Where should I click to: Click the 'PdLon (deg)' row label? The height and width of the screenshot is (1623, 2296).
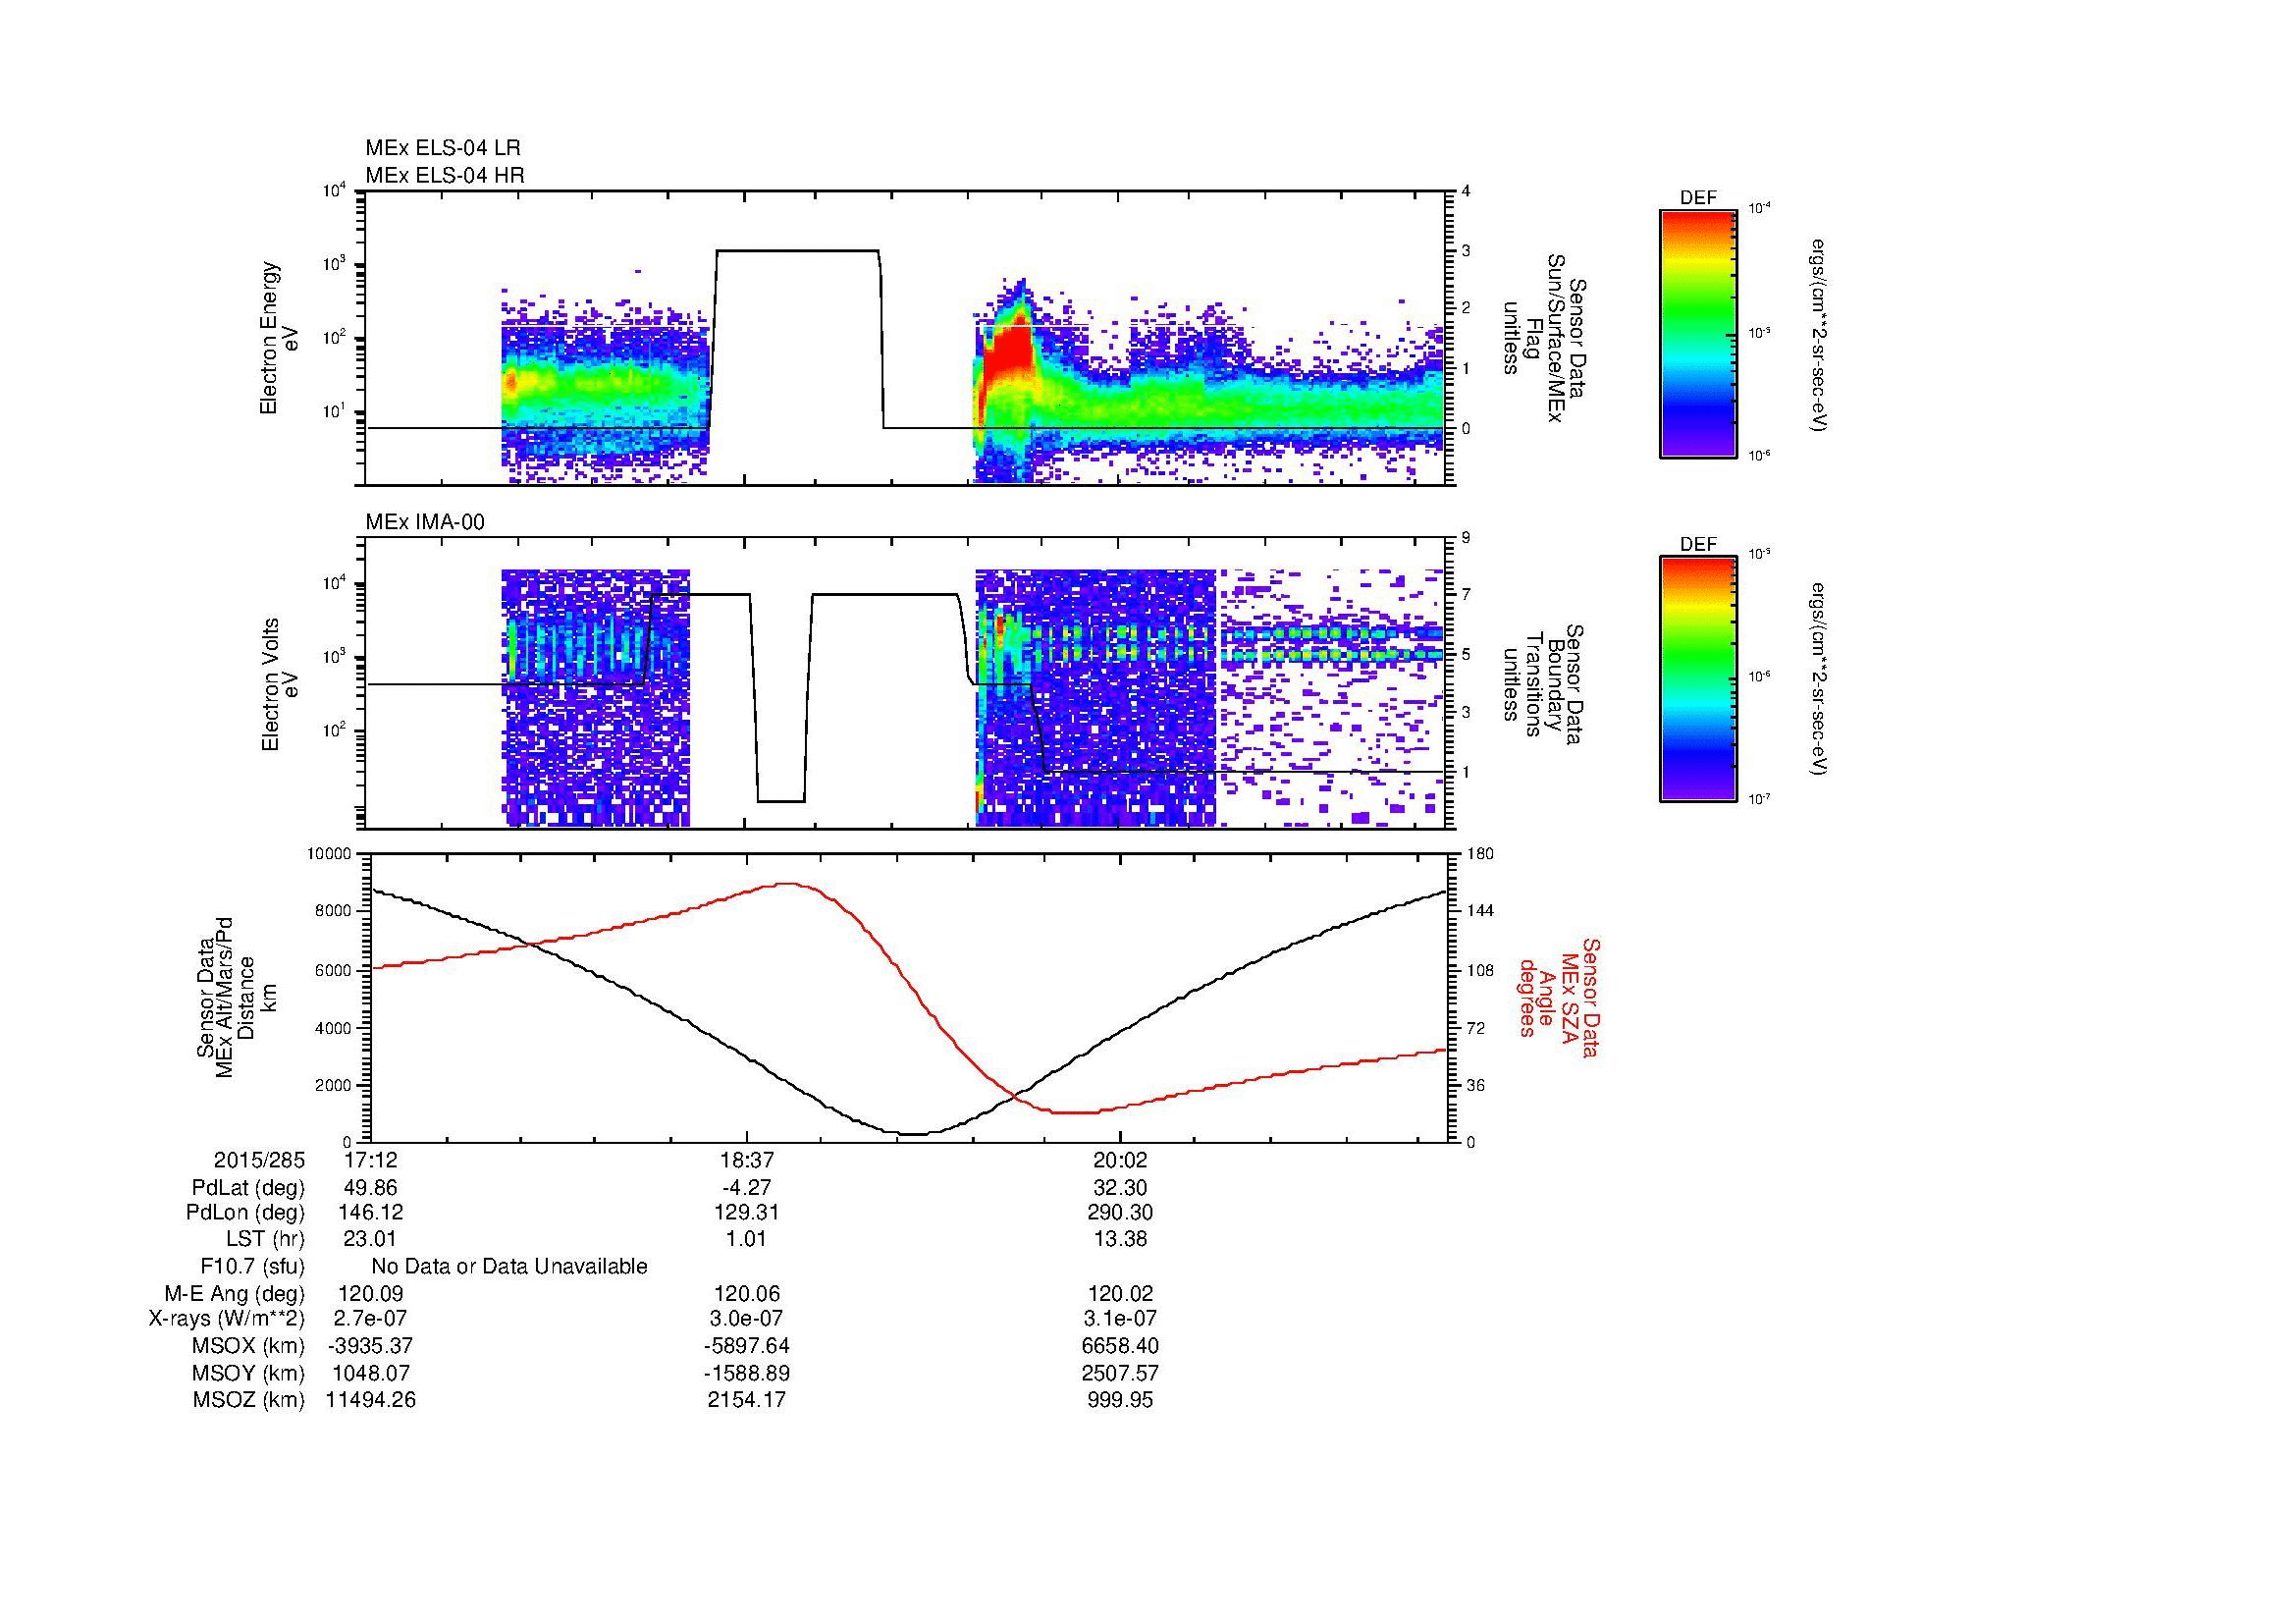(246, 1212)
